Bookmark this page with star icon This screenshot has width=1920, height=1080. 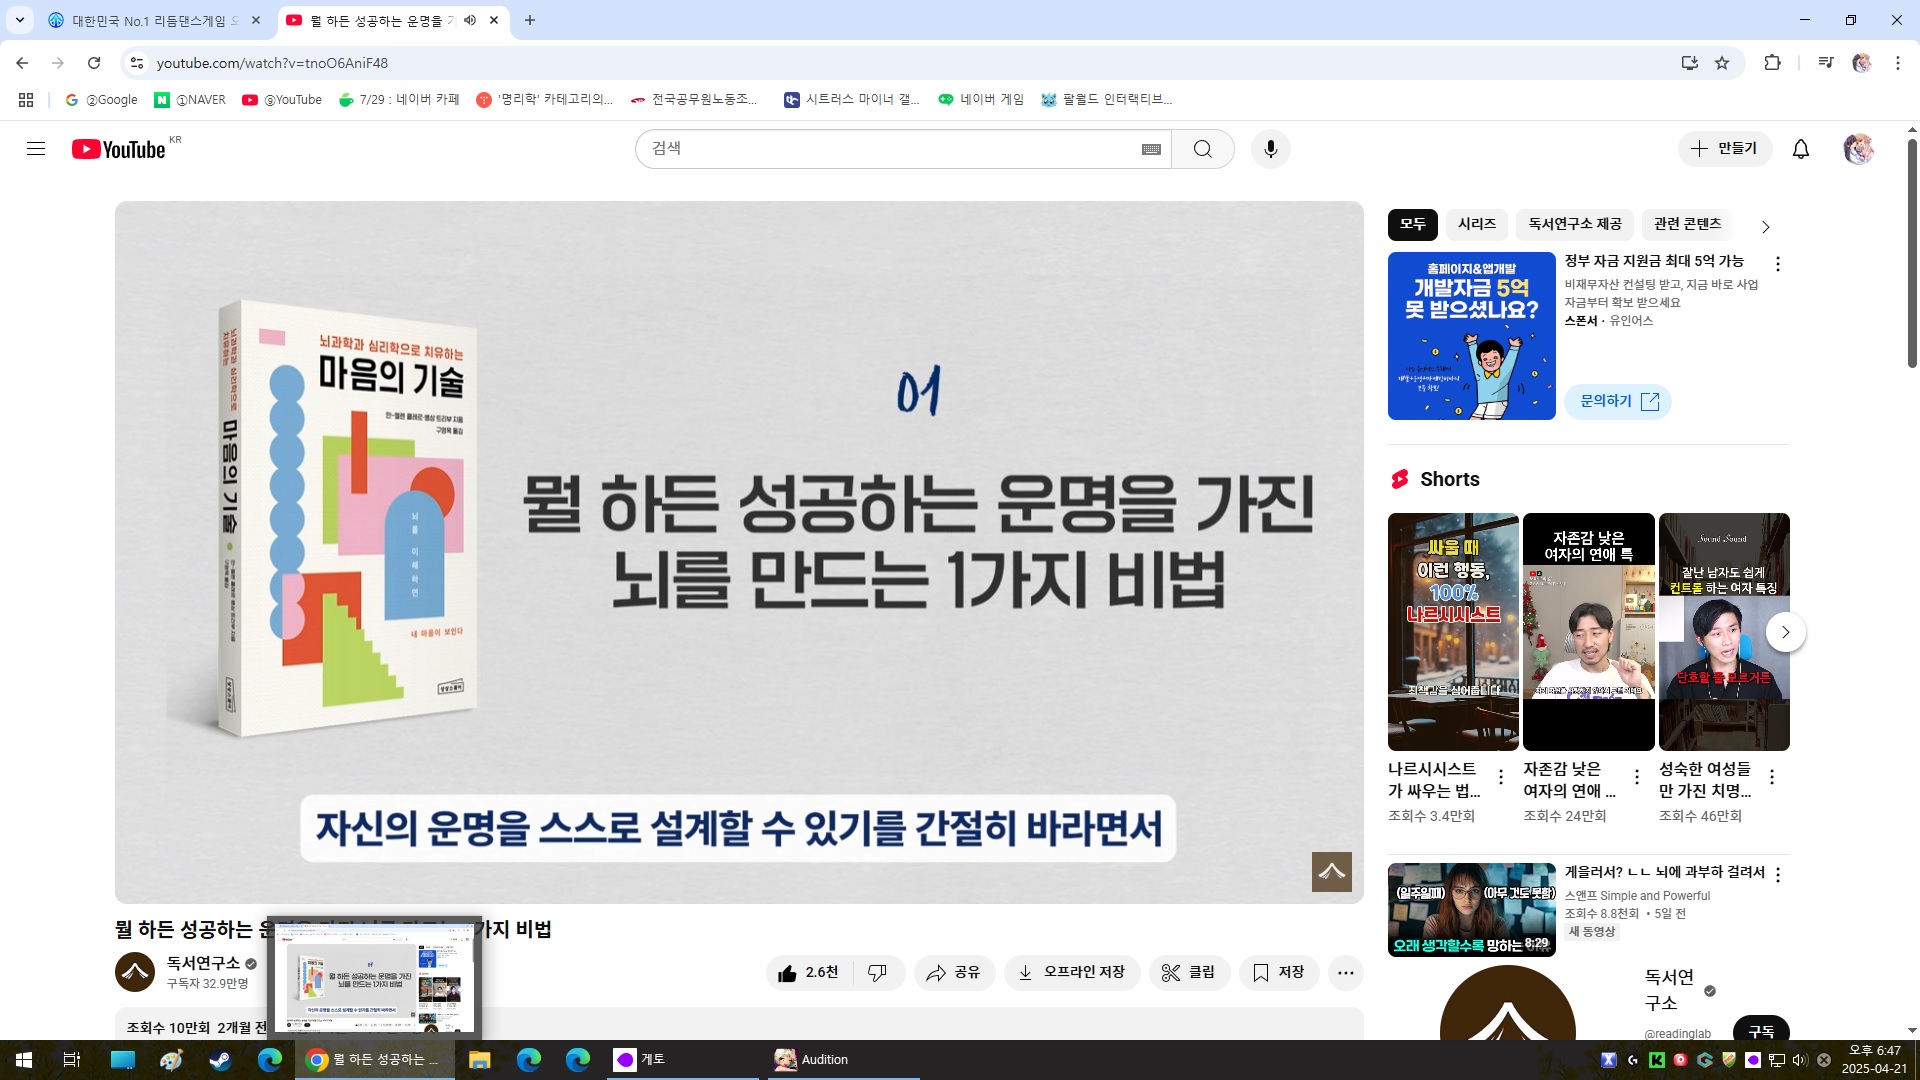1722,63
